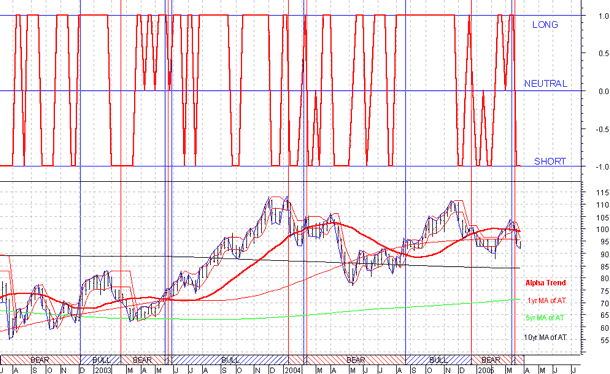Click the -1.0 value on signal axis
The width and height of the screenshot is (610, 374).
click(603, 167)
